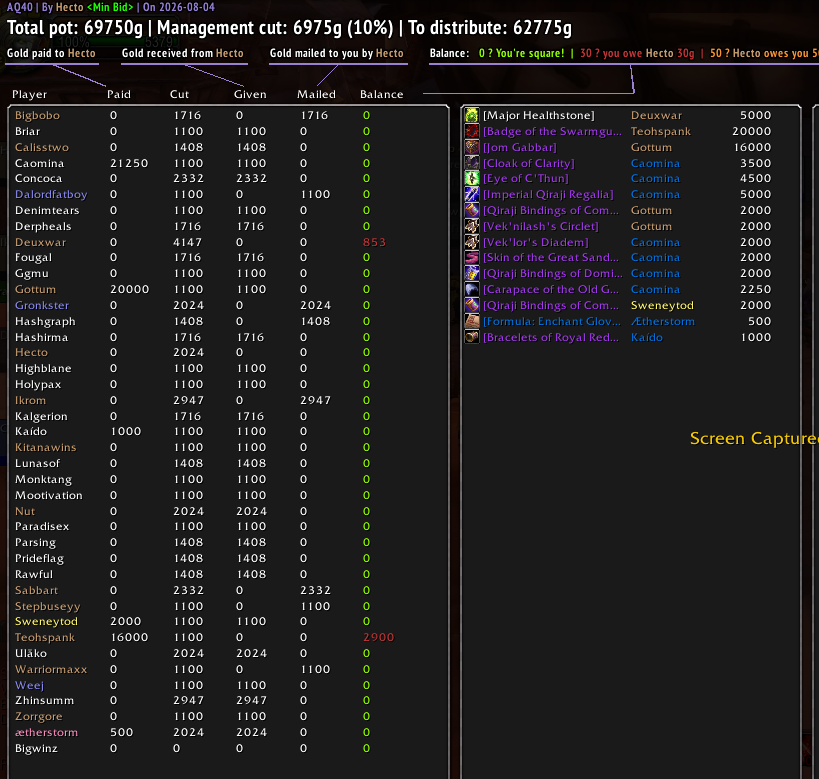Select player Deuxwar in the player list
This screenshot has height=779, width=819.
pos(40,242)
